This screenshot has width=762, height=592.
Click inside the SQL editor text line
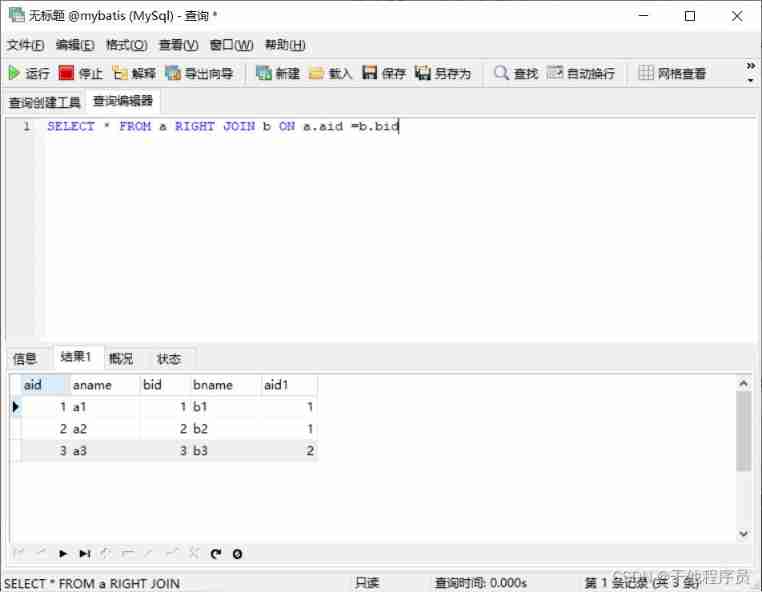point(223,126)
